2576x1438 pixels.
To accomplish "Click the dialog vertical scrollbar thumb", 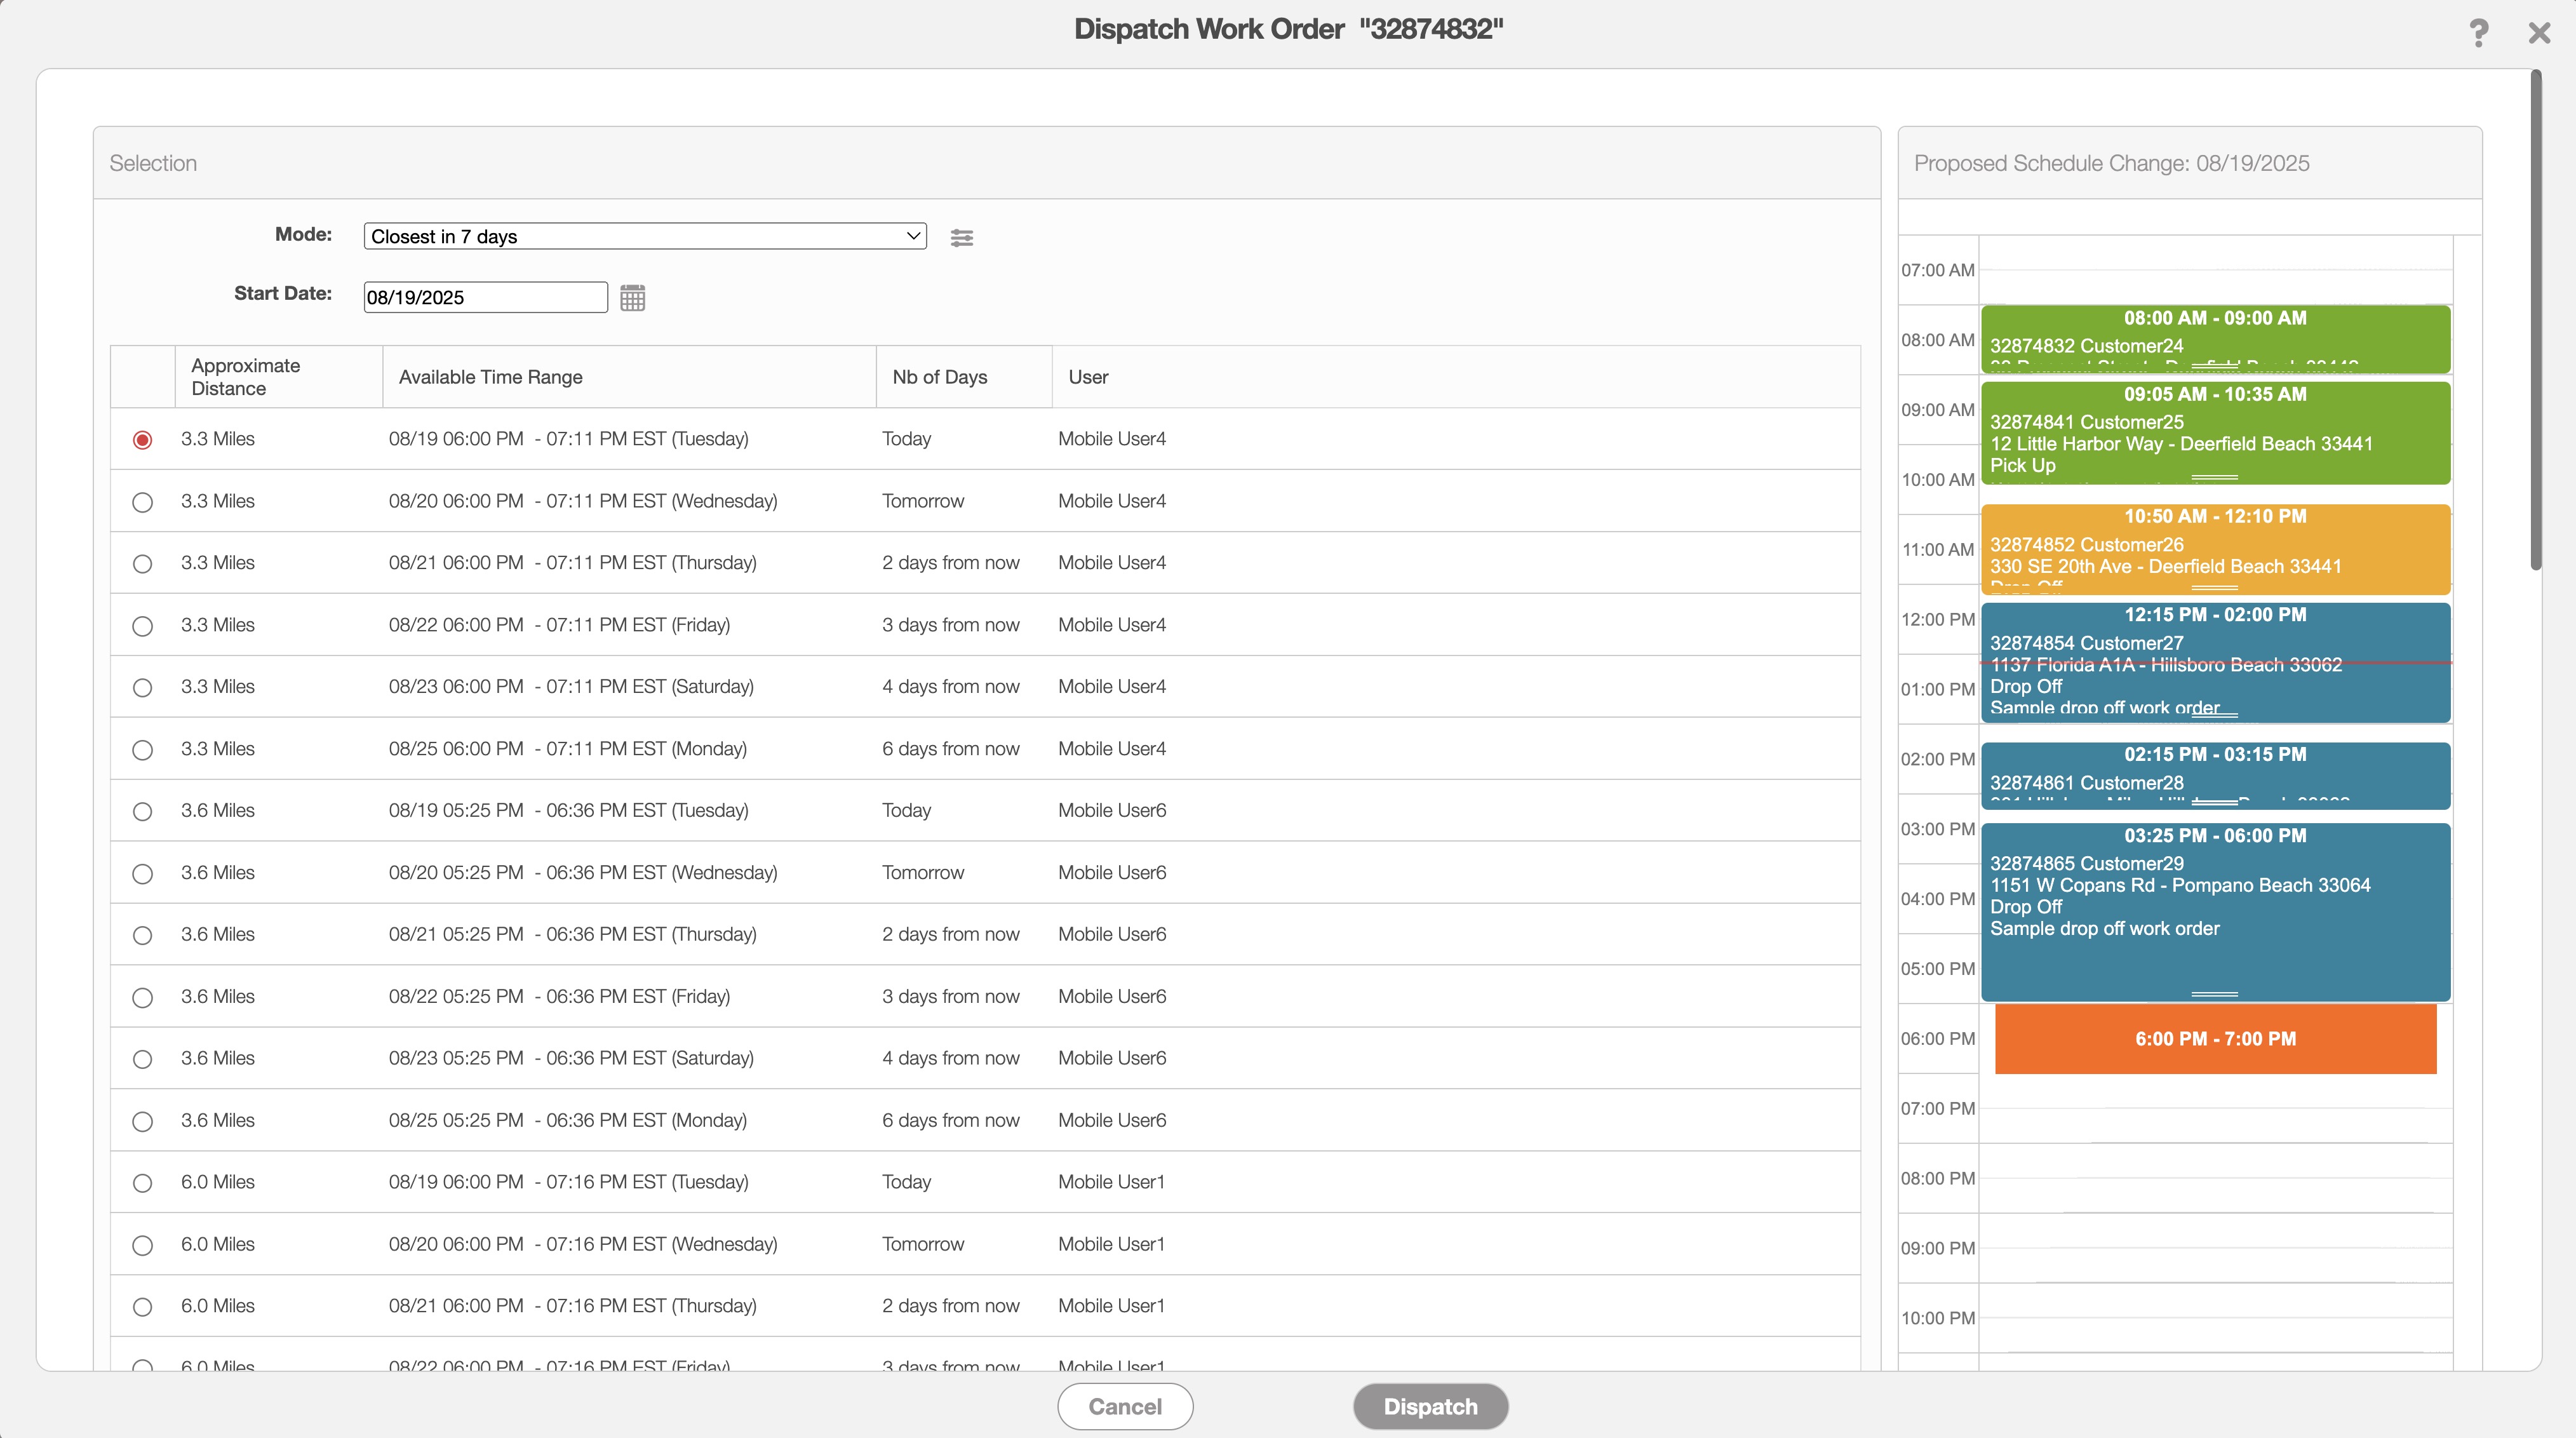I will 2535,320.
